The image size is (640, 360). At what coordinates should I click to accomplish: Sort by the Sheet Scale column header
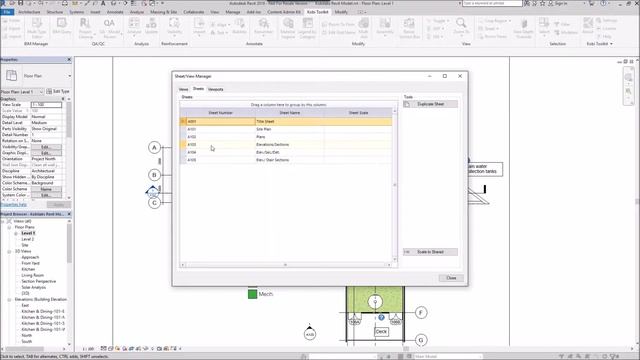tap(358, 113)
